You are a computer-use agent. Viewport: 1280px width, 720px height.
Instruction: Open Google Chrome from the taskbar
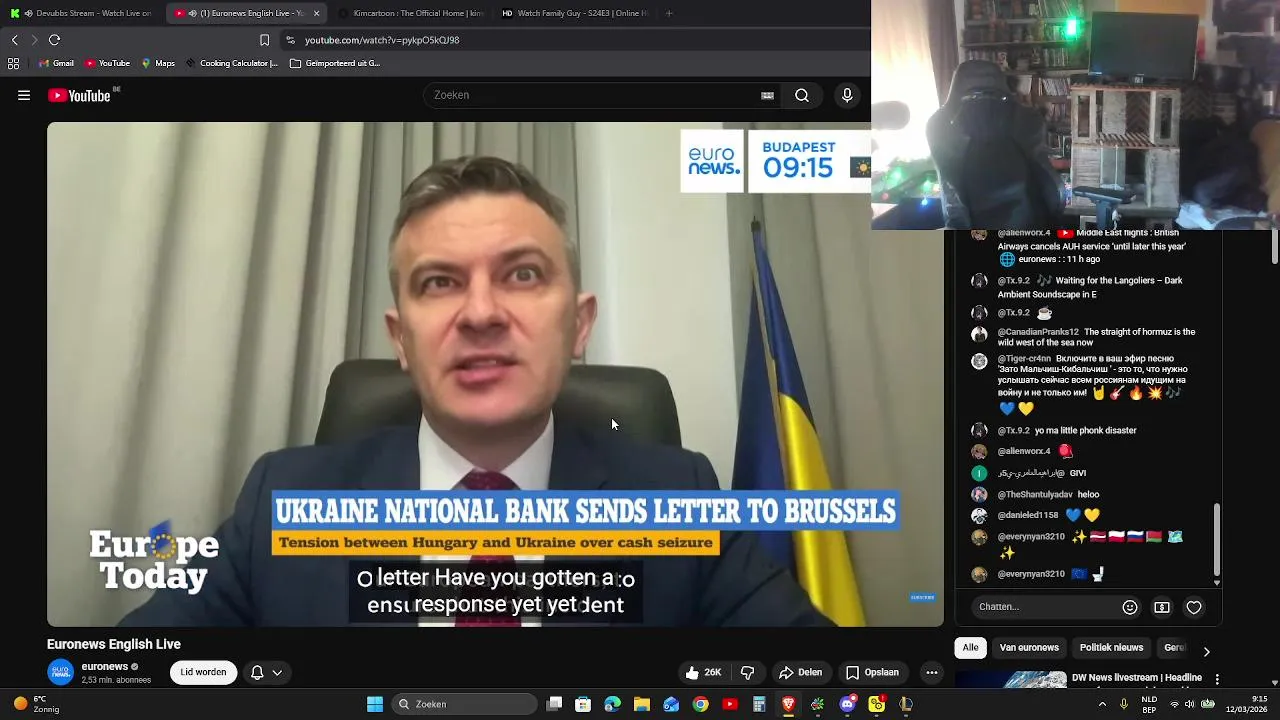700,704
